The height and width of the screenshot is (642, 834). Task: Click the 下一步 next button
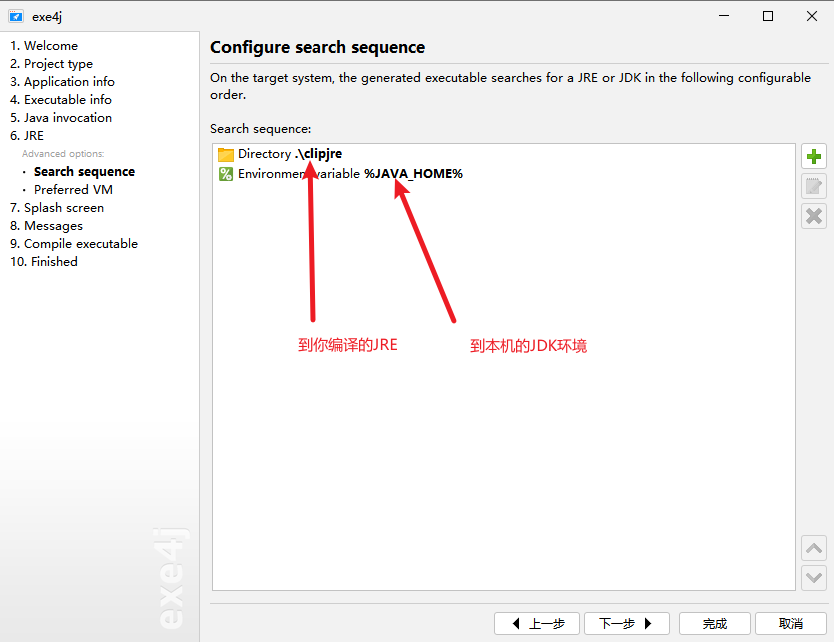(x=626, y=624)
